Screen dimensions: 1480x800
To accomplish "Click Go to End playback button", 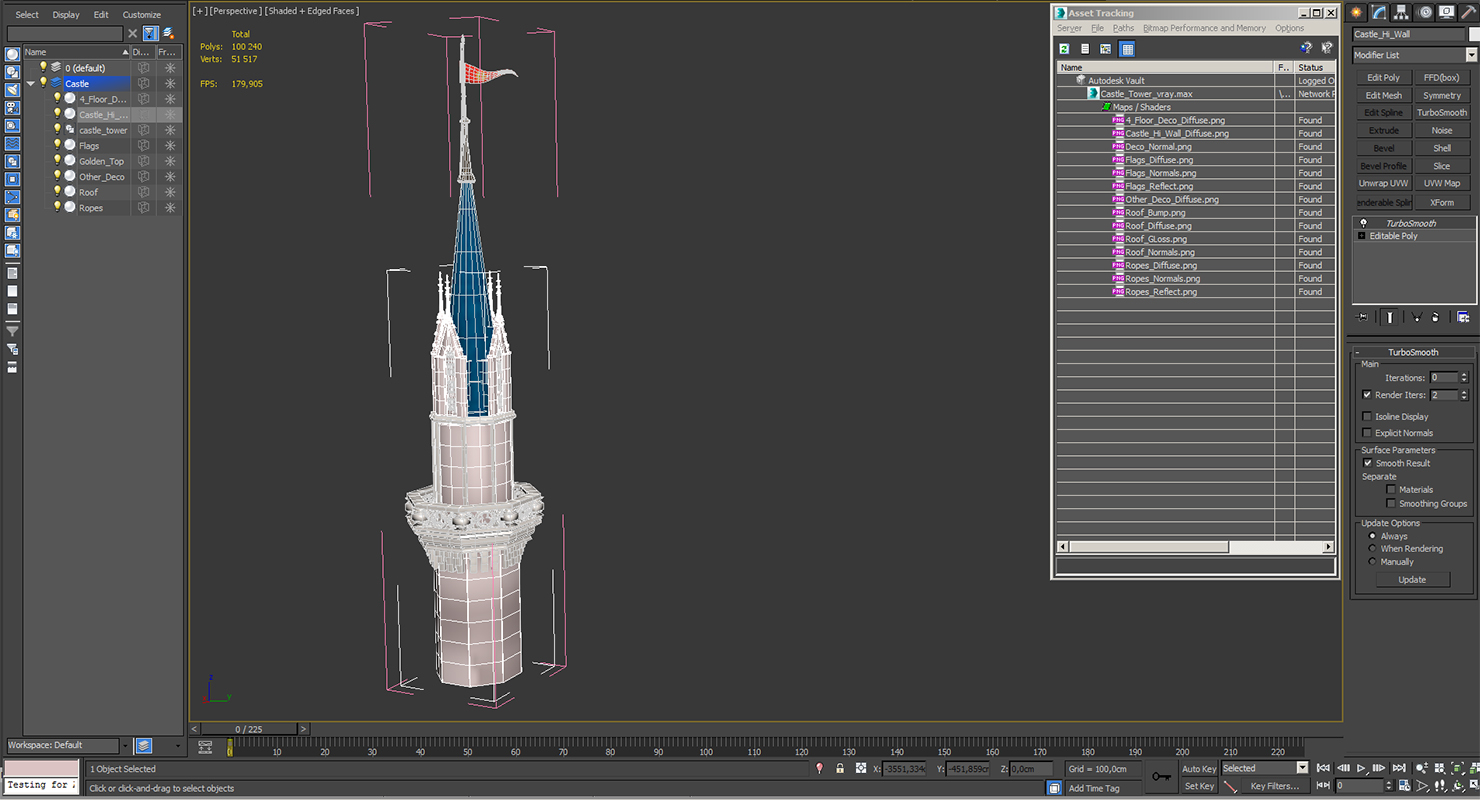I will (1399, 768).
